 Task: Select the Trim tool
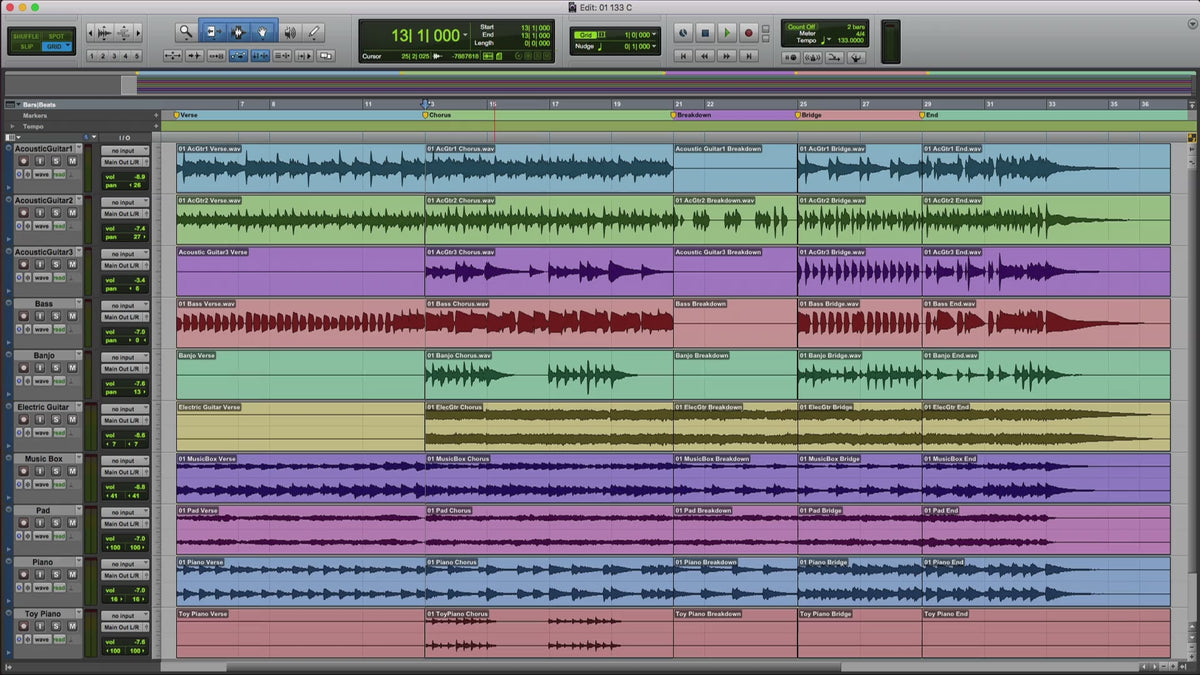(x=214, y=33)
